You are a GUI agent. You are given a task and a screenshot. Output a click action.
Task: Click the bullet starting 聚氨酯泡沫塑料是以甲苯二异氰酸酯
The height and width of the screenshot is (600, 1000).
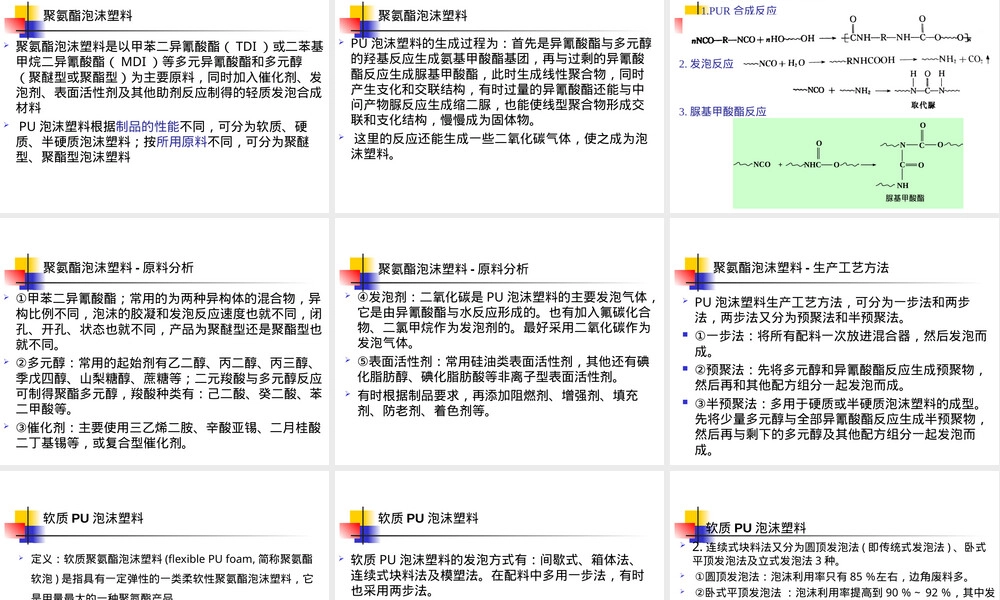[169, 77]
